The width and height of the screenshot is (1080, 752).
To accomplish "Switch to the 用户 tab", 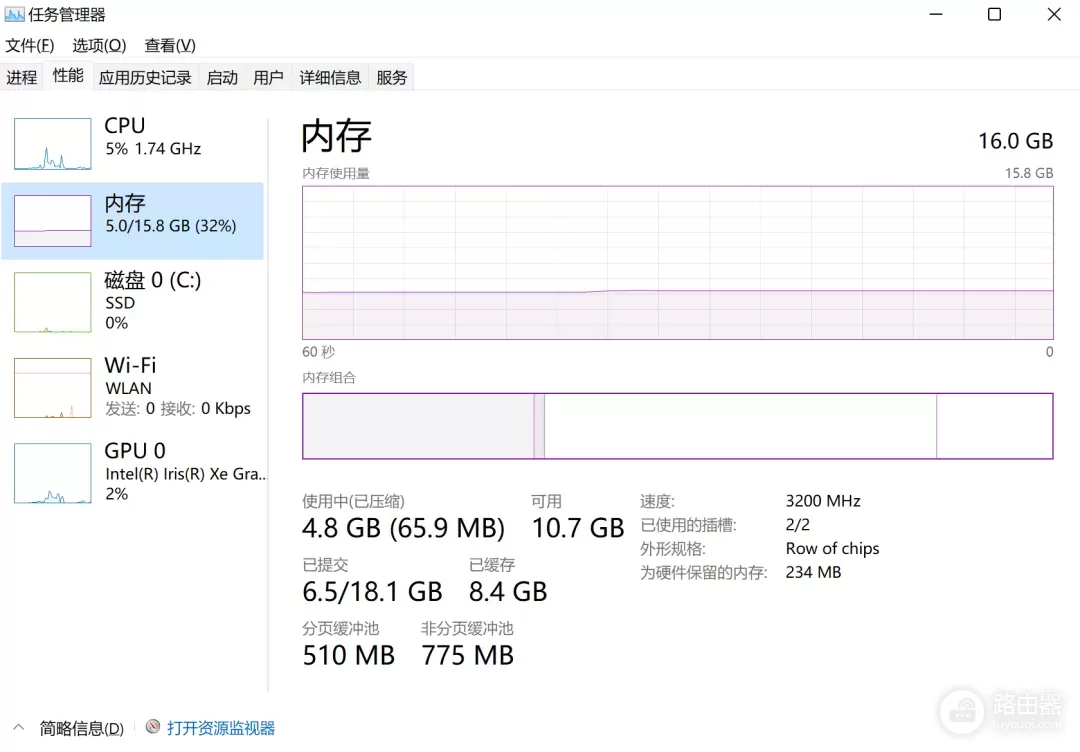I will (x=268, y=77).
